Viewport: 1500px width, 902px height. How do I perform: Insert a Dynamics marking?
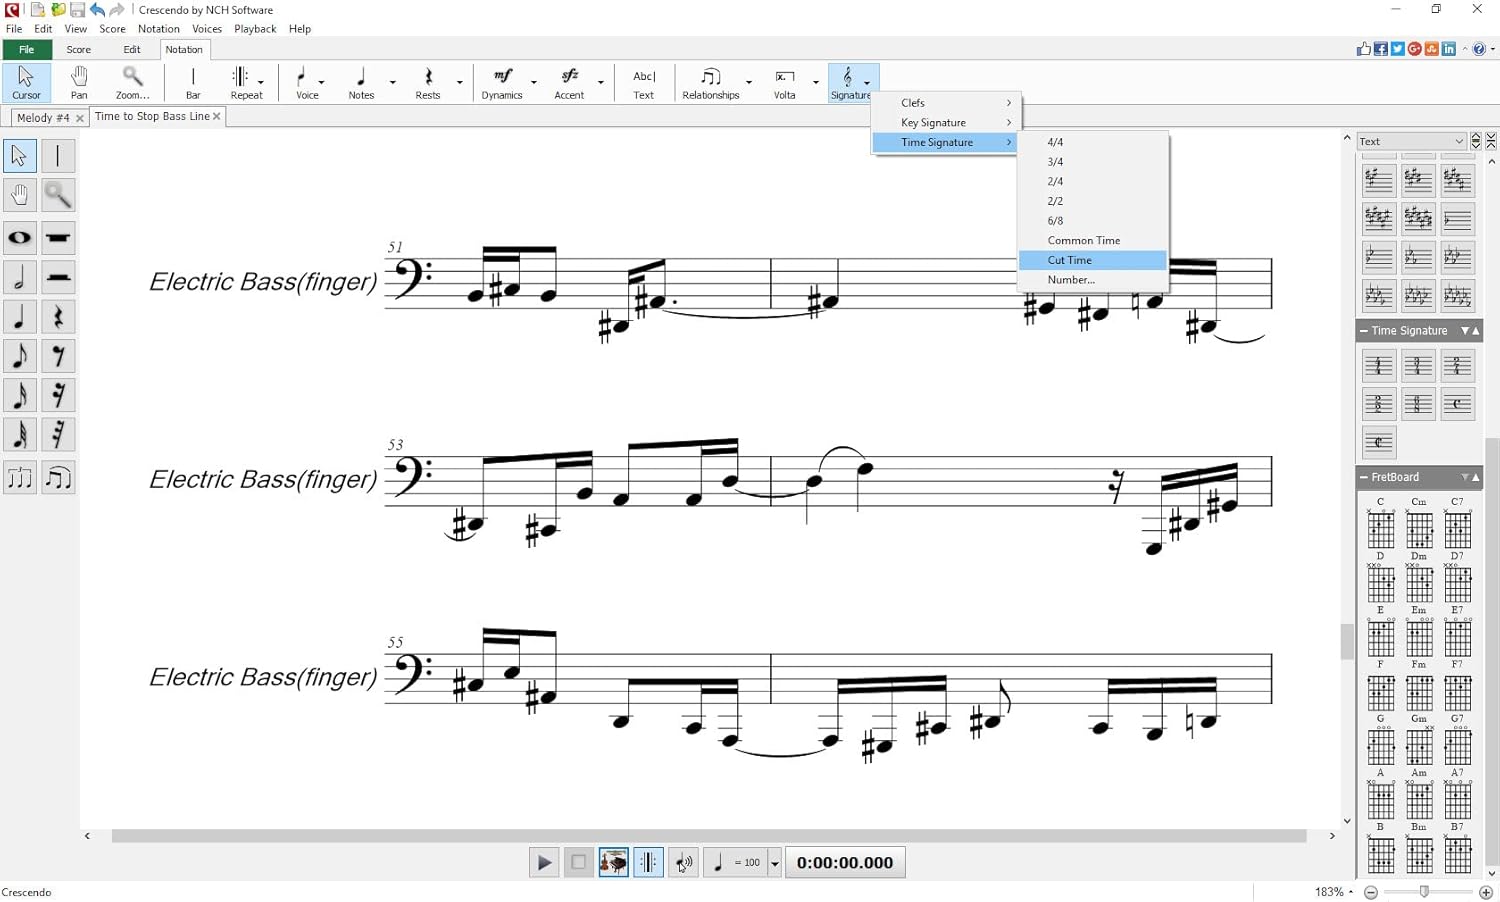[x=502, y=80]
